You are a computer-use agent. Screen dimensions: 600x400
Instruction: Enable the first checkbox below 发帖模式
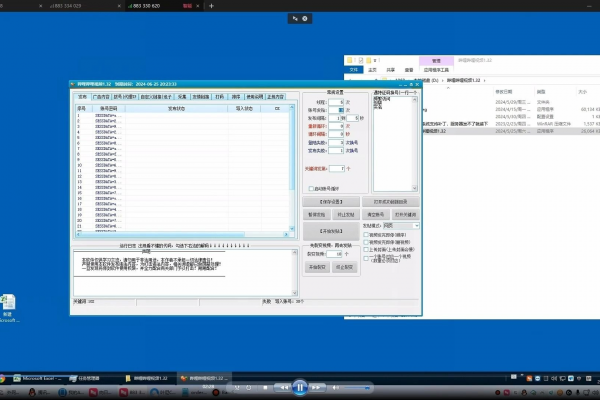coord(369,234)
